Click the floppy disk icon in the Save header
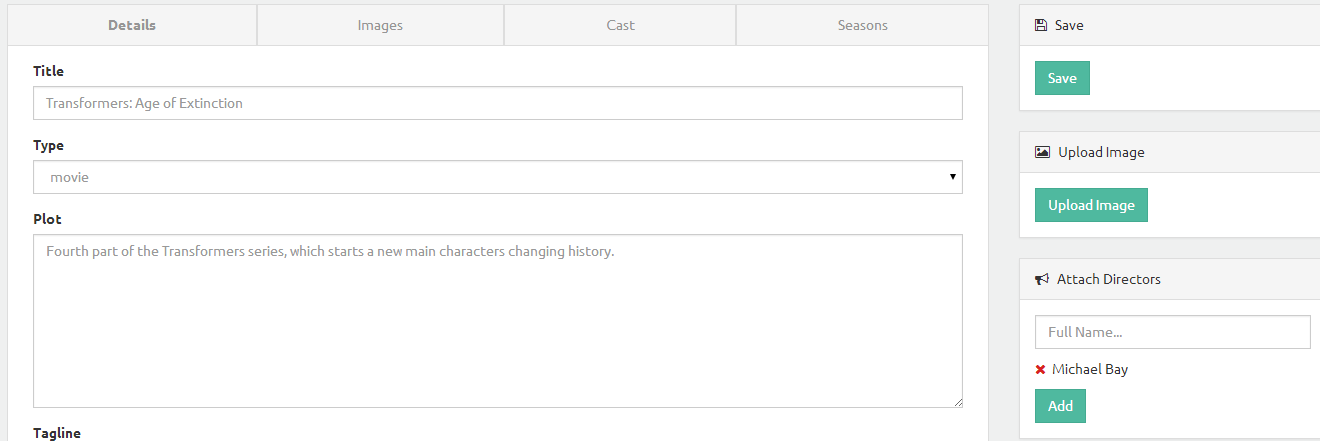The image size is (1320, 441). coord(1041,25)
